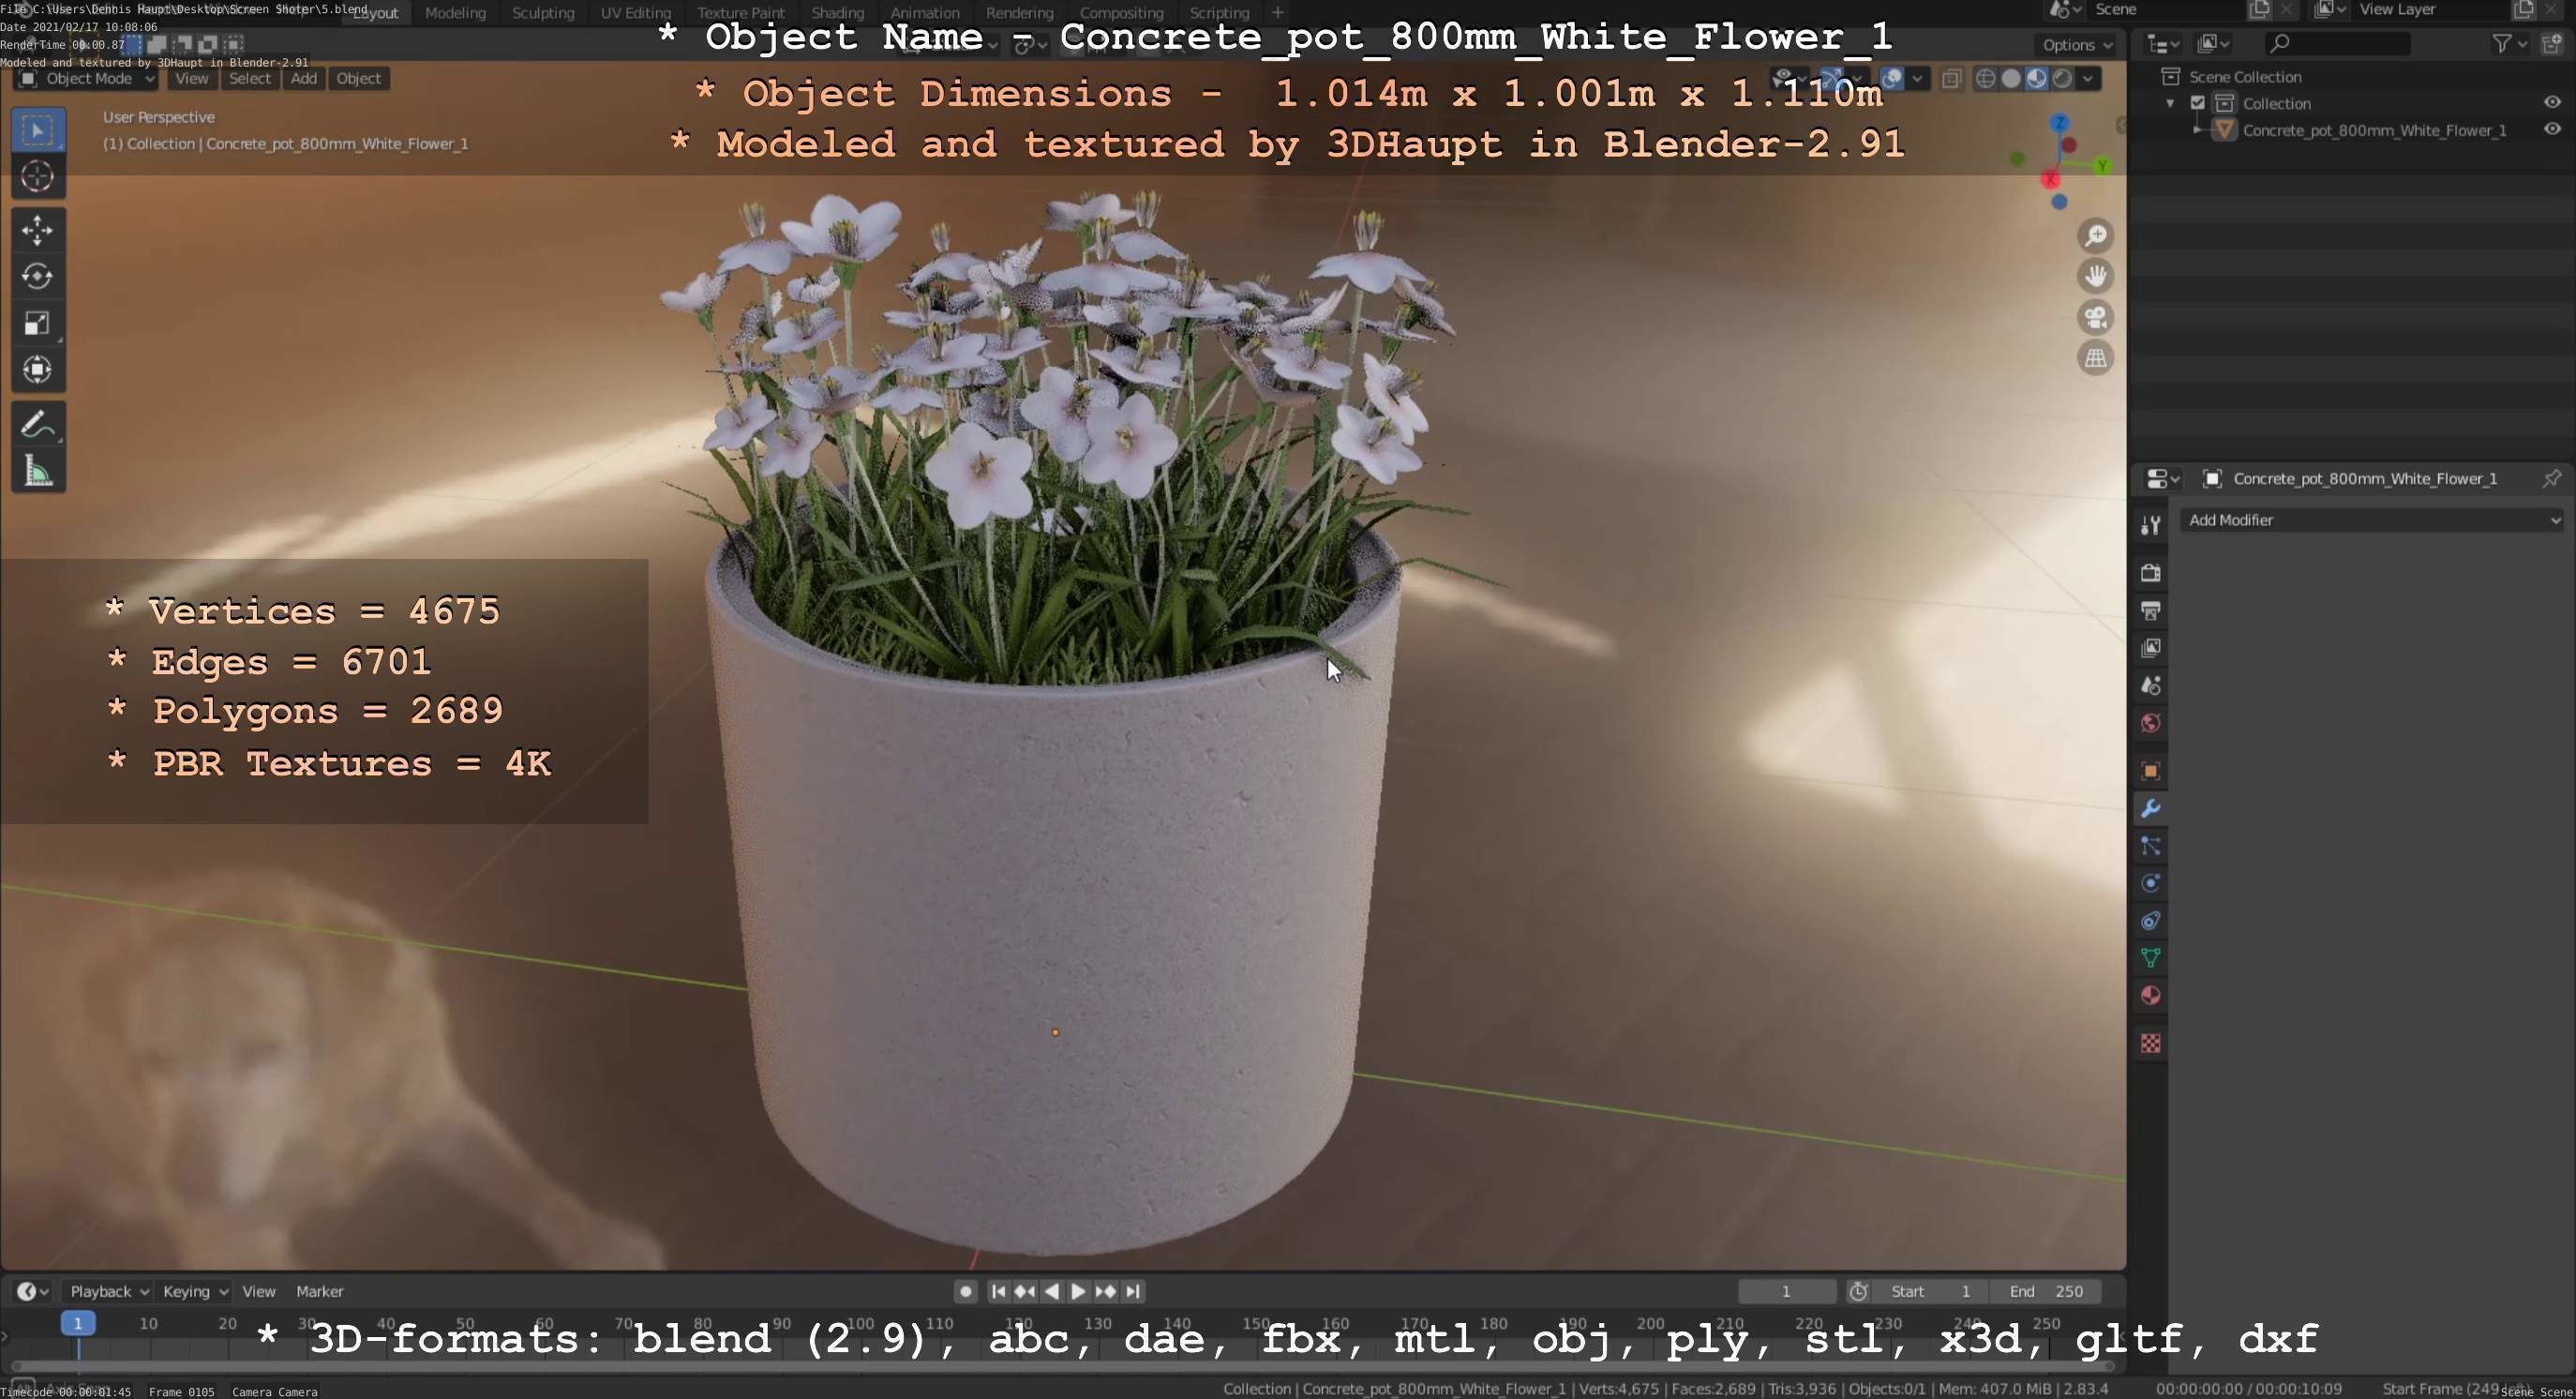Open the viewport View menu
2576x1399 pixels.
point(191,79)
